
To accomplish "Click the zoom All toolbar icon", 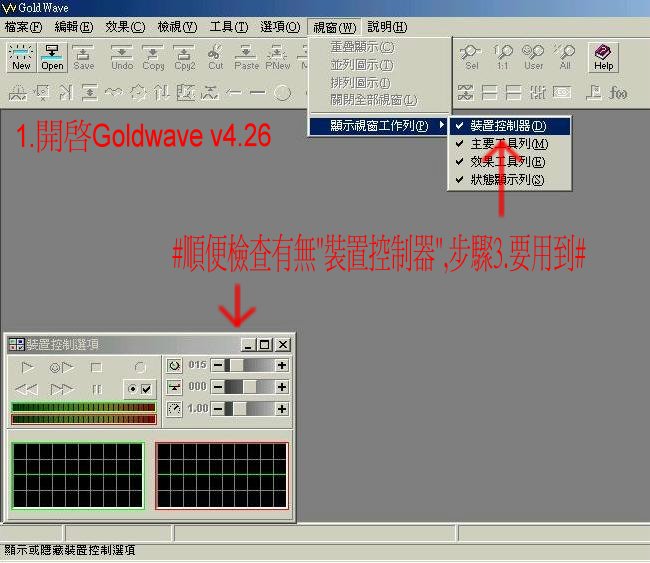I will [565, 58].
